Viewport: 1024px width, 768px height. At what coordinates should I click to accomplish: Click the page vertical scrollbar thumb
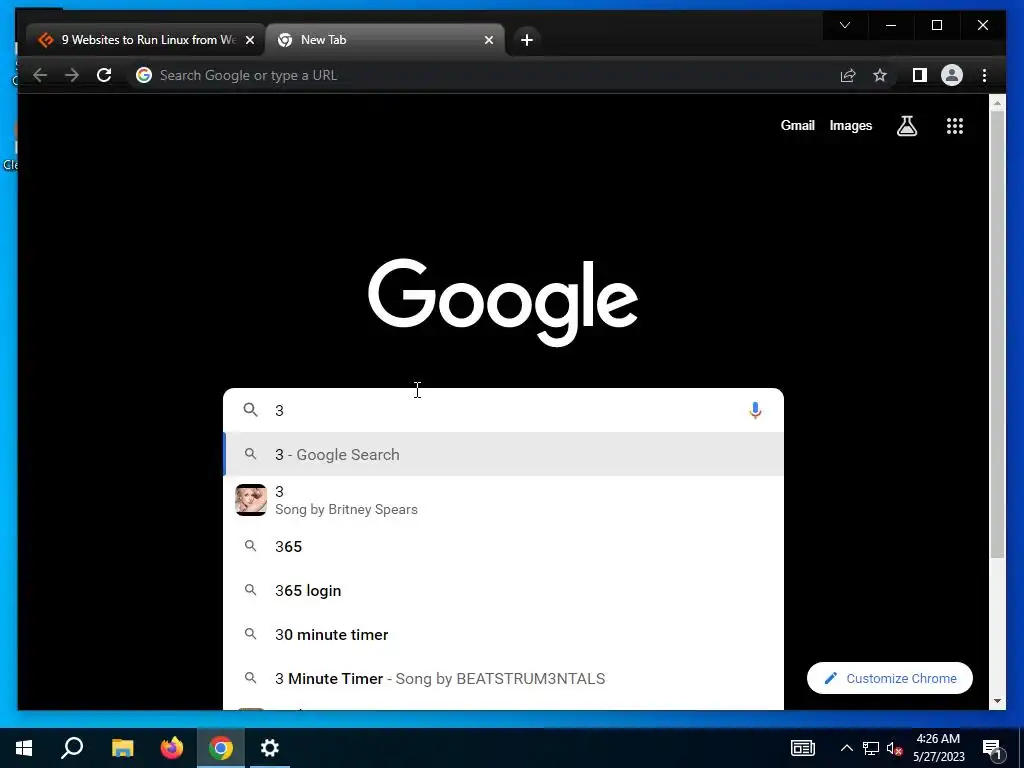(x=997, y=334)
